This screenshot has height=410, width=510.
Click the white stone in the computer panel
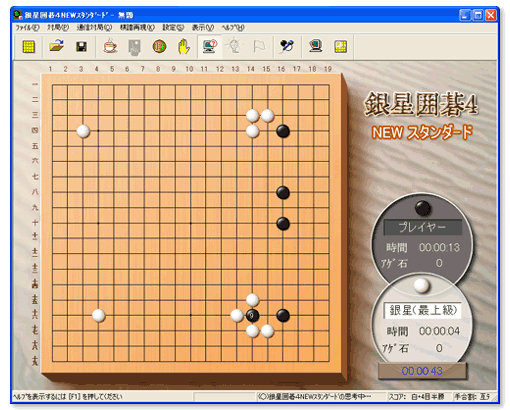click(x=421, y=286)
